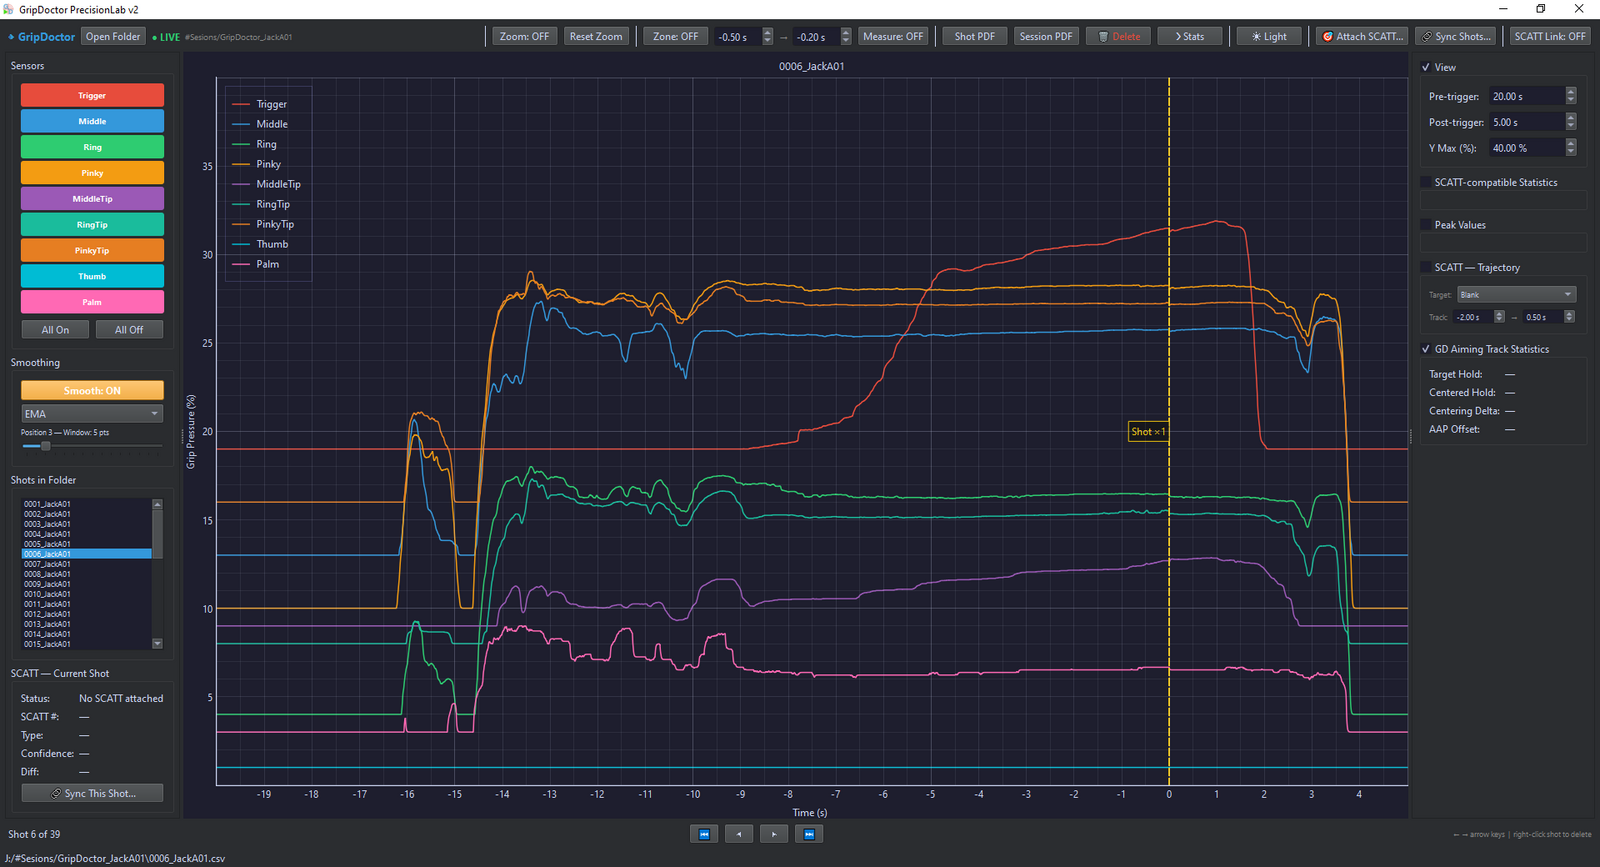This screenshot has height=867, width=1600.
Task: Toggle the Trigger sensor trace
Action: tap(92, 96)
